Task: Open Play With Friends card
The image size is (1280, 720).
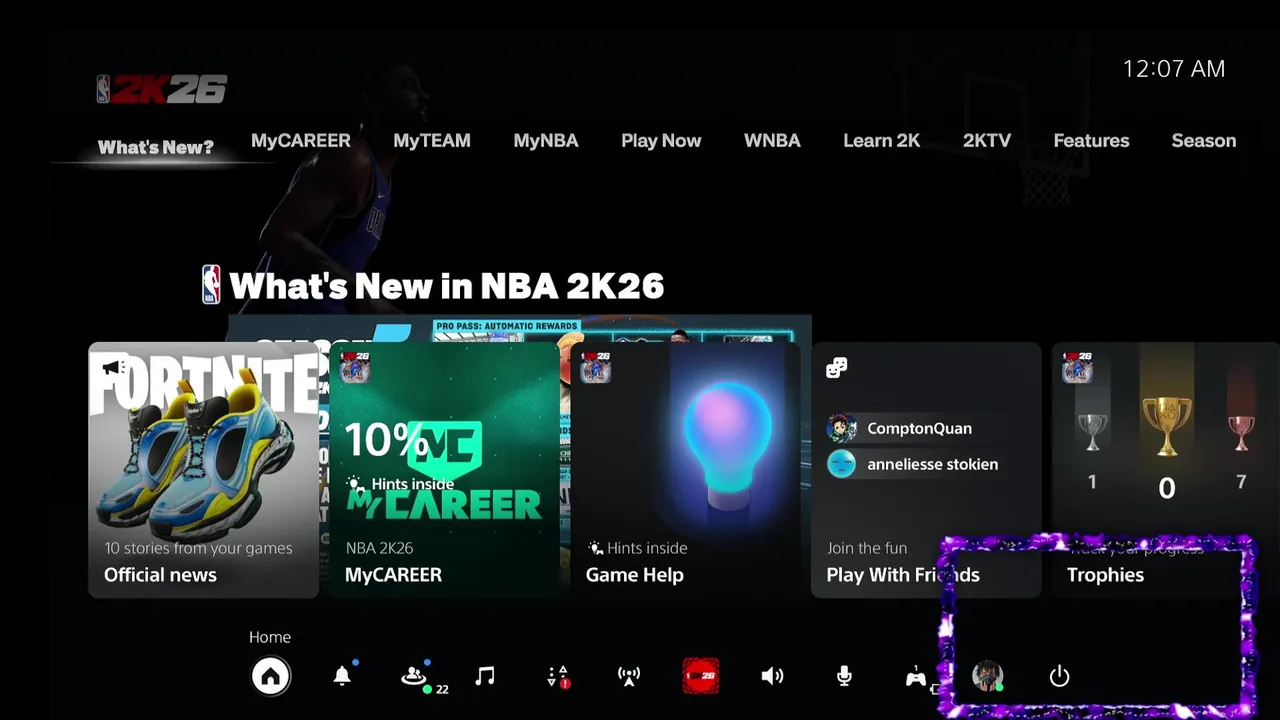Action: [x=926, y=470]
